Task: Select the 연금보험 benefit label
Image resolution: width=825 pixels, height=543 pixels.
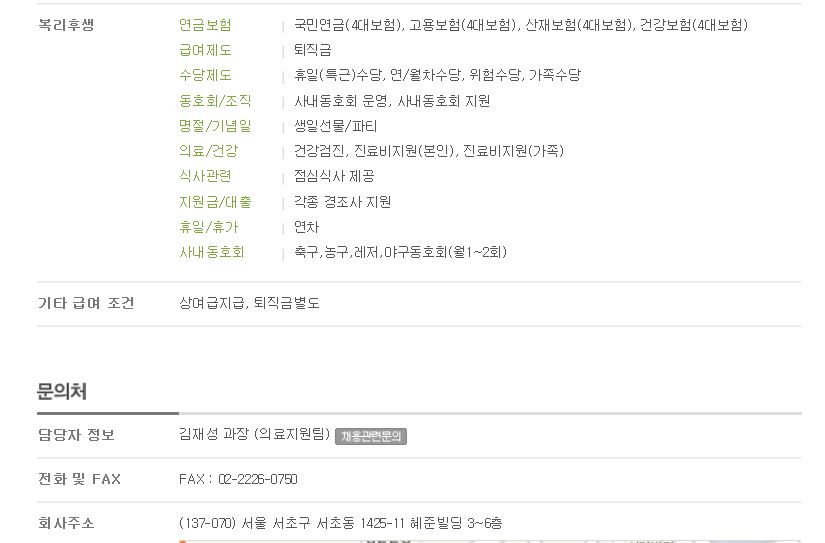Action: click(205, 25)
